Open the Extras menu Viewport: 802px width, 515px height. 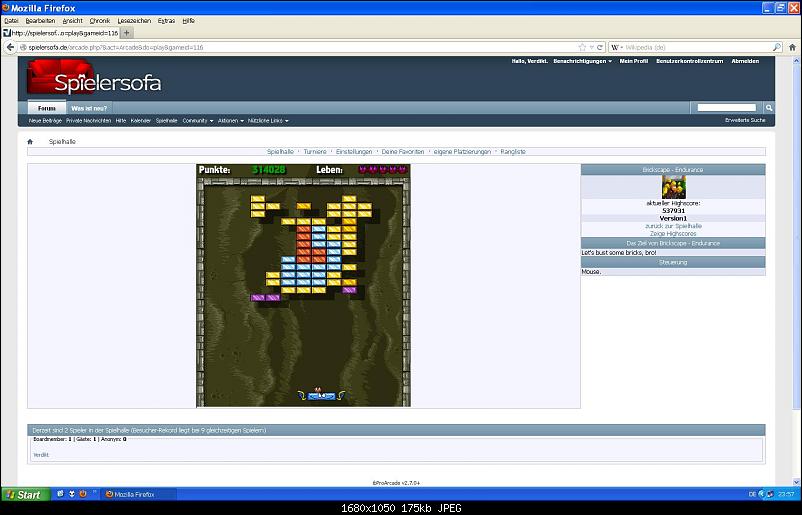point(166,21)
